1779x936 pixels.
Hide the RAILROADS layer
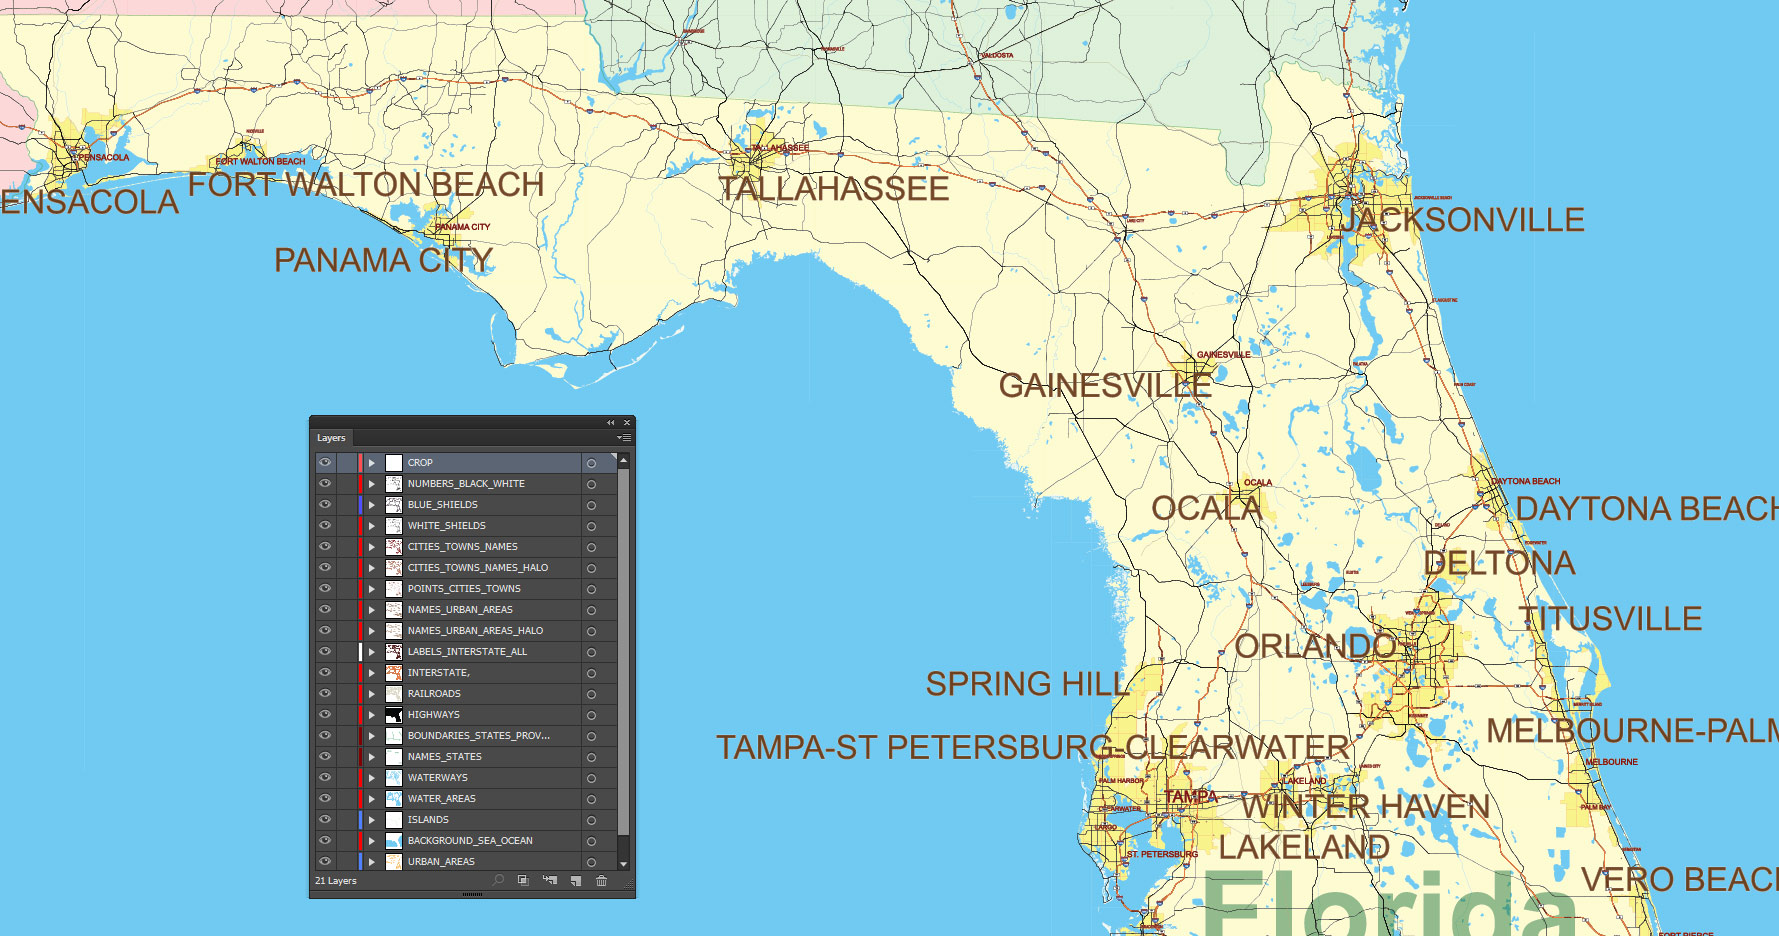point(325,693)
